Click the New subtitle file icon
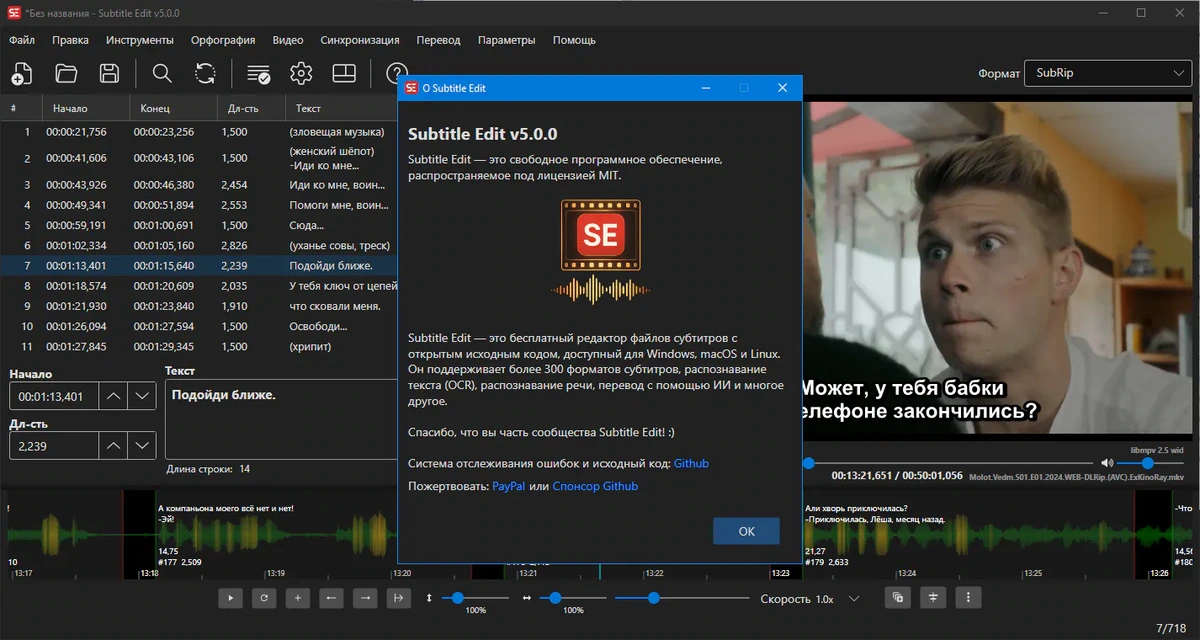Screen dimensions: 1200x640 (22, 73)
